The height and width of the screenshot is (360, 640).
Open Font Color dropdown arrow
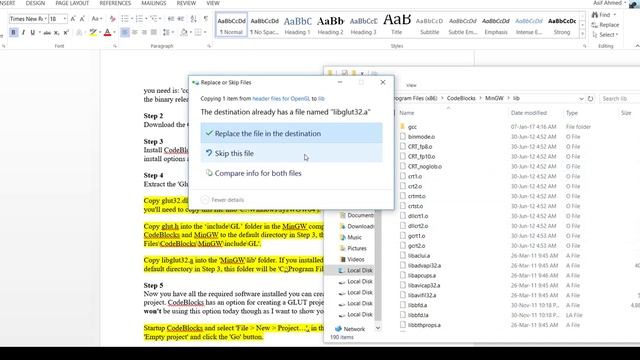point(114,32)
